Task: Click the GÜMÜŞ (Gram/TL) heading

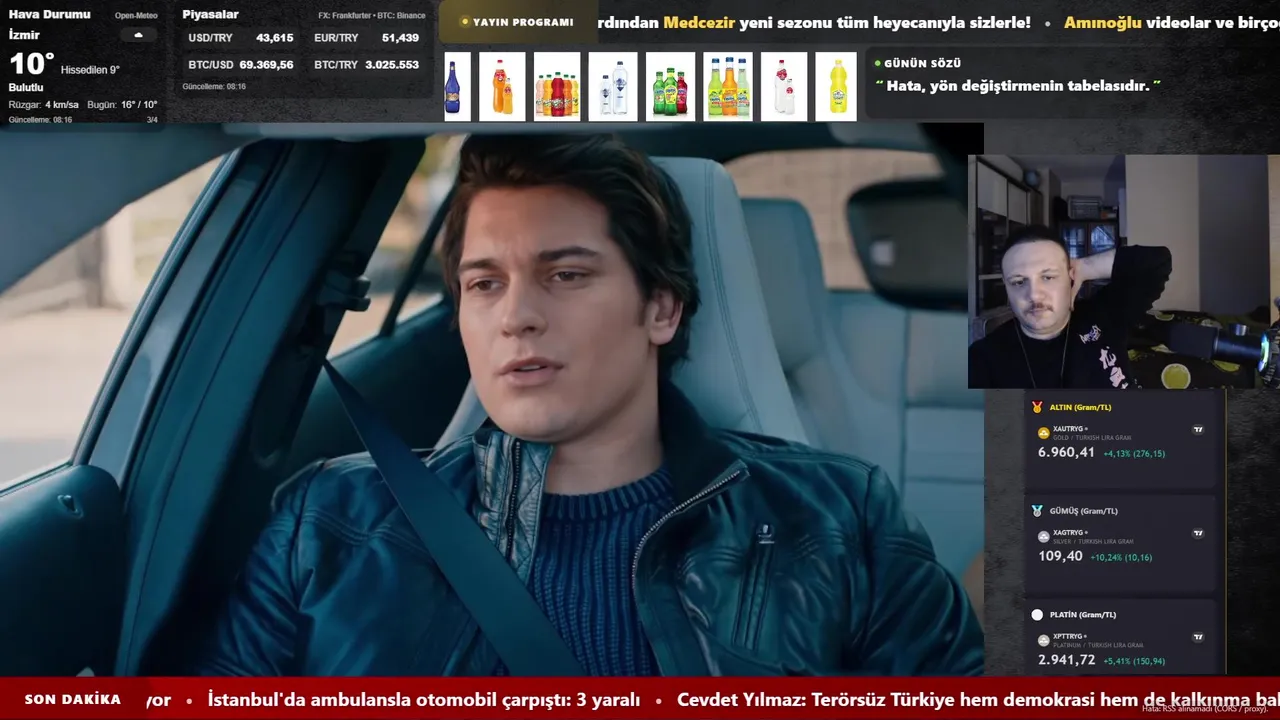Action: click(x=1083, y=511)
